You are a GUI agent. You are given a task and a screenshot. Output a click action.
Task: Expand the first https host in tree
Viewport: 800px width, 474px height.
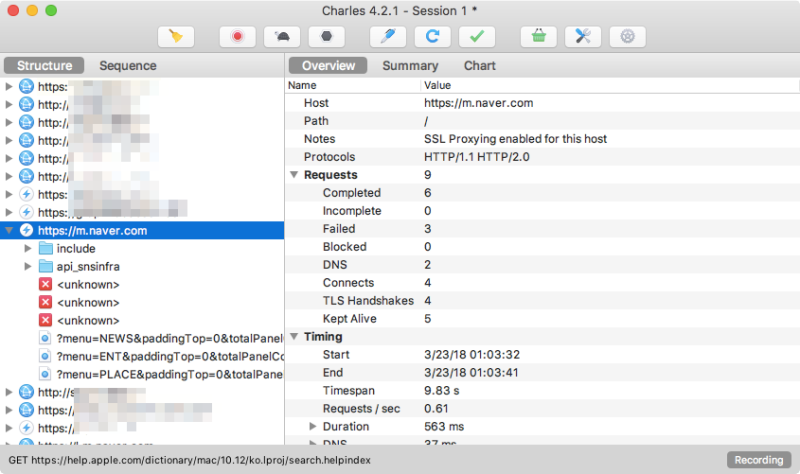pos(9,87)
